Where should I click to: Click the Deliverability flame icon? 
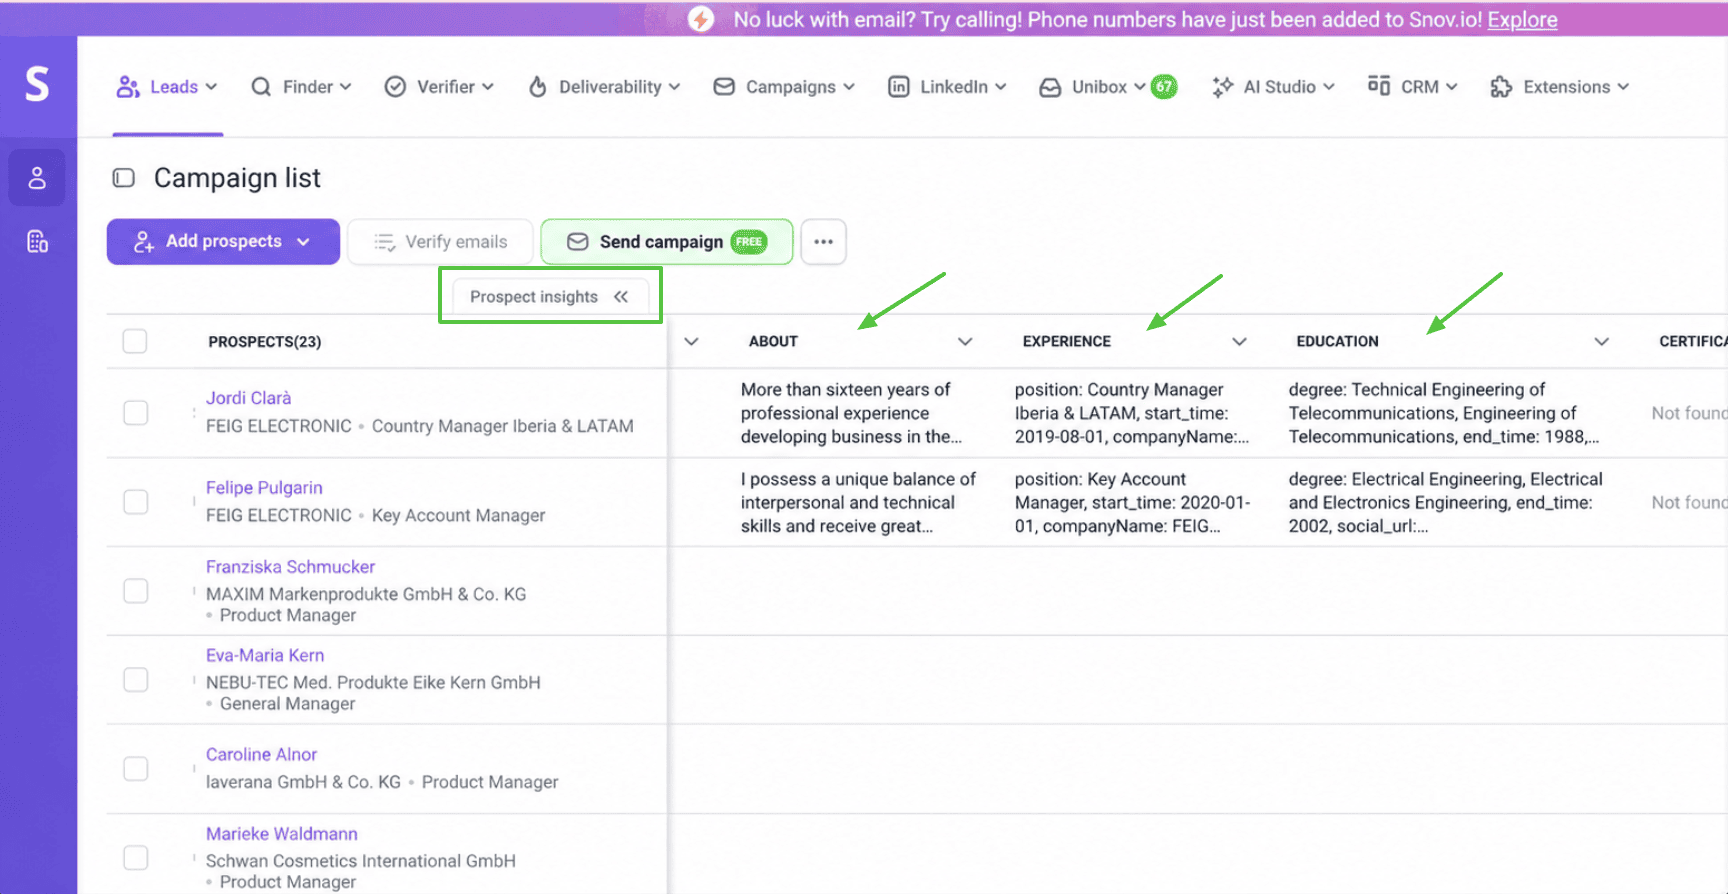(538, 87)
